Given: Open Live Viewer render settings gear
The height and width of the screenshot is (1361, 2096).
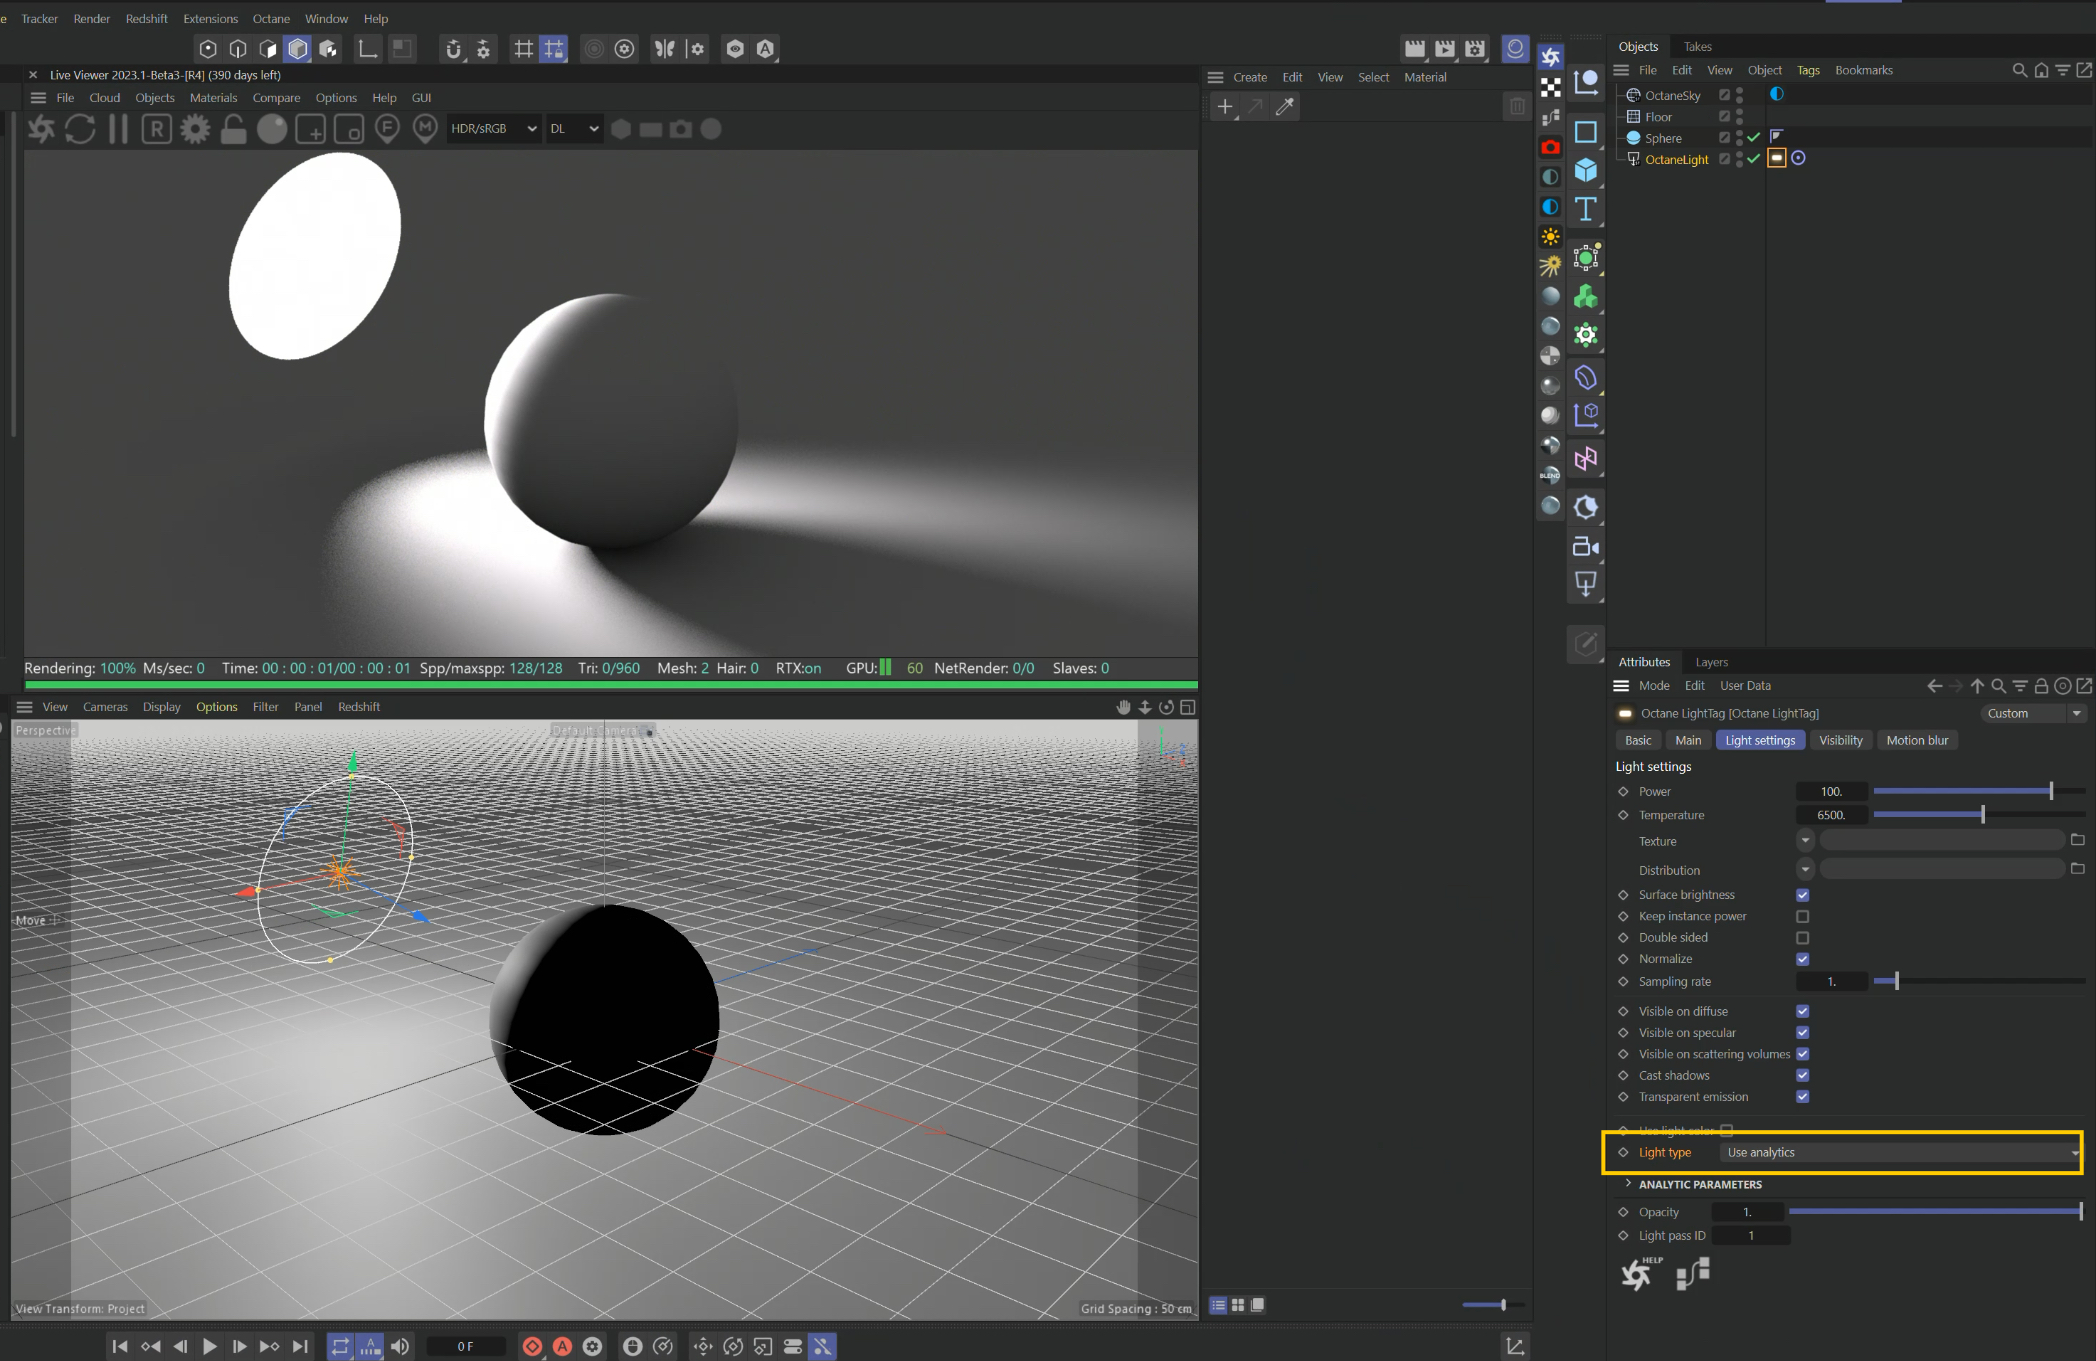Looking at the screenshot, I should [x=195, y=129].
